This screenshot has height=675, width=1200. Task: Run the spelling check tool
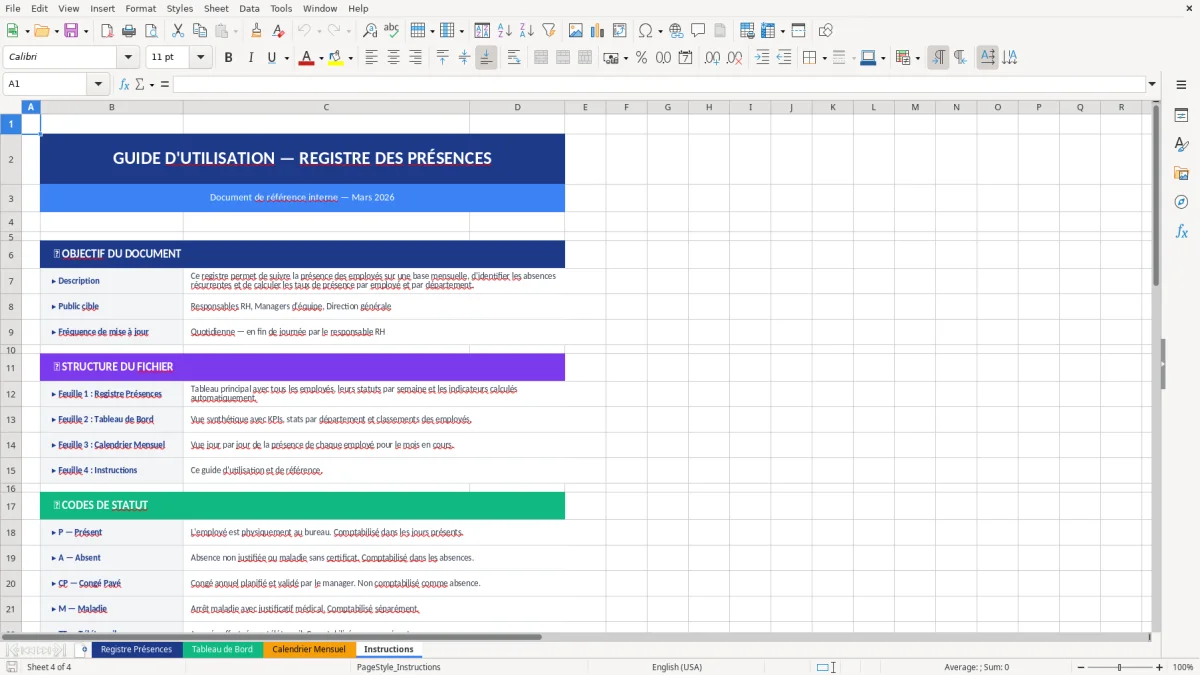click(x=391, y=31)
